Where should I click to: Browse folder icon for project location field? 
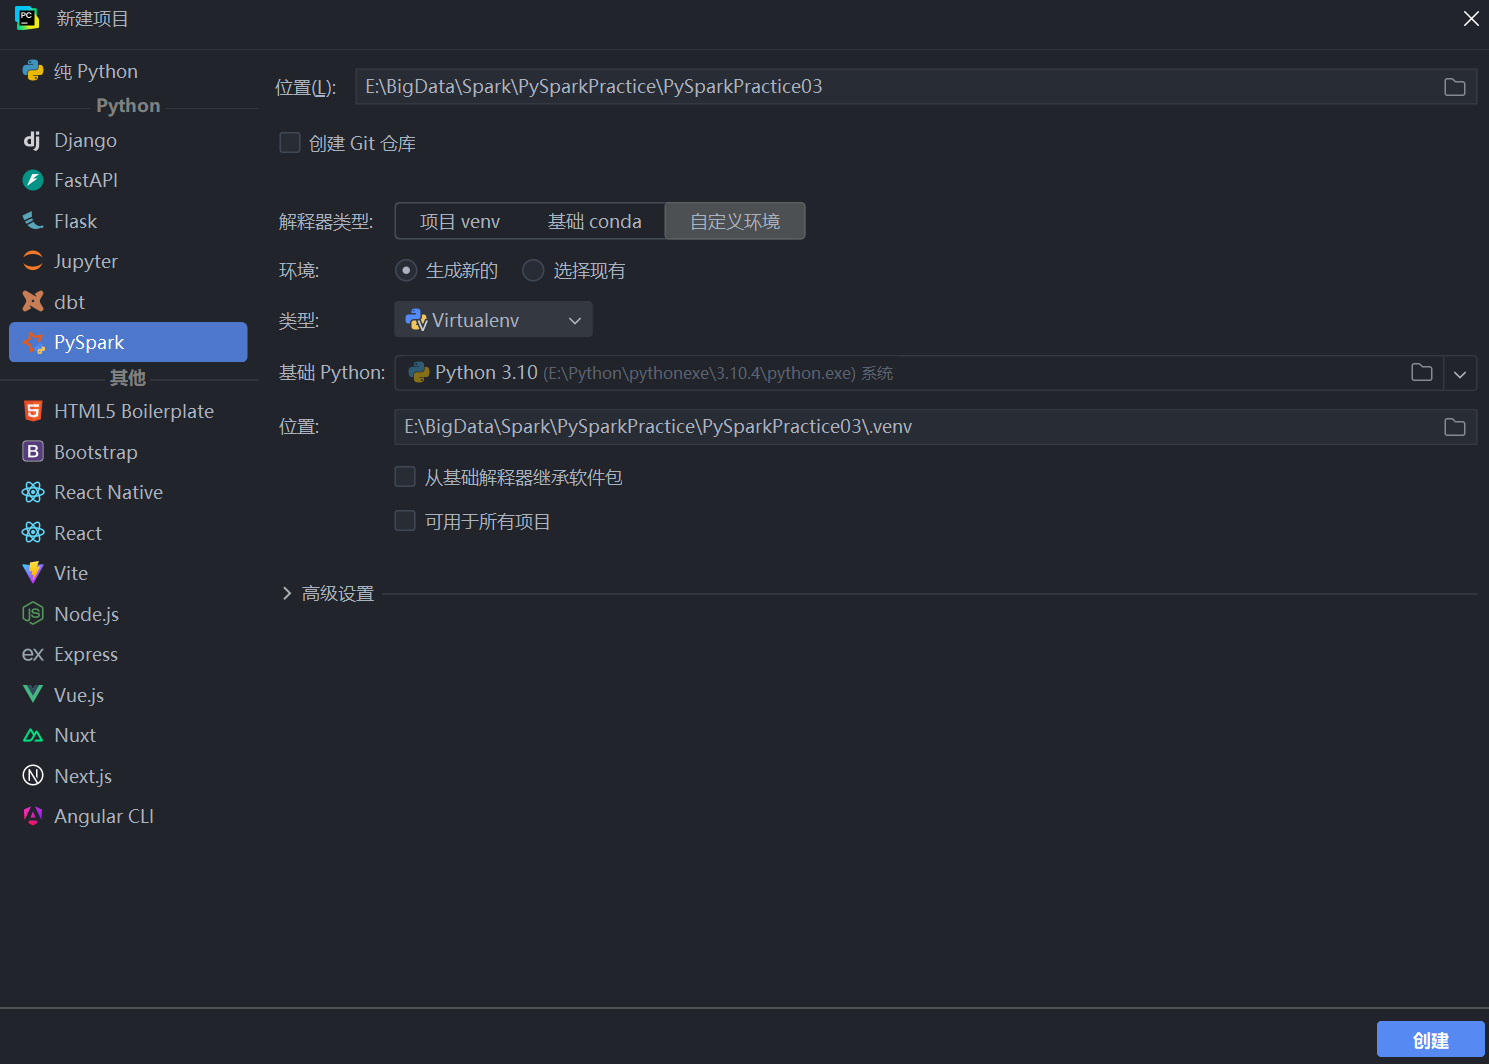(x=1454, y=87)
